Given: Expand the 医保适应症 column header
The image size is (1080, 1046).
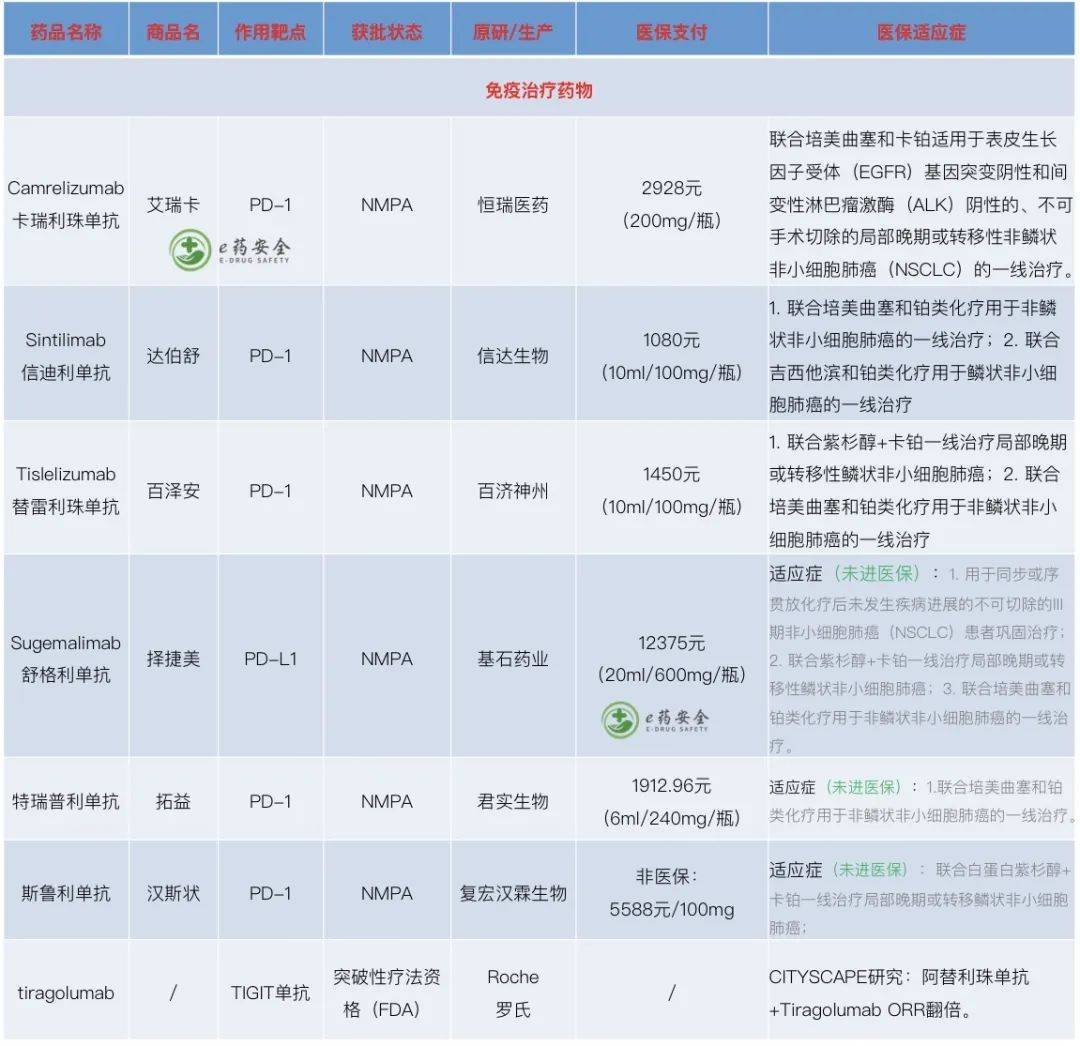Looking at the screenshot, I should 921,29.
